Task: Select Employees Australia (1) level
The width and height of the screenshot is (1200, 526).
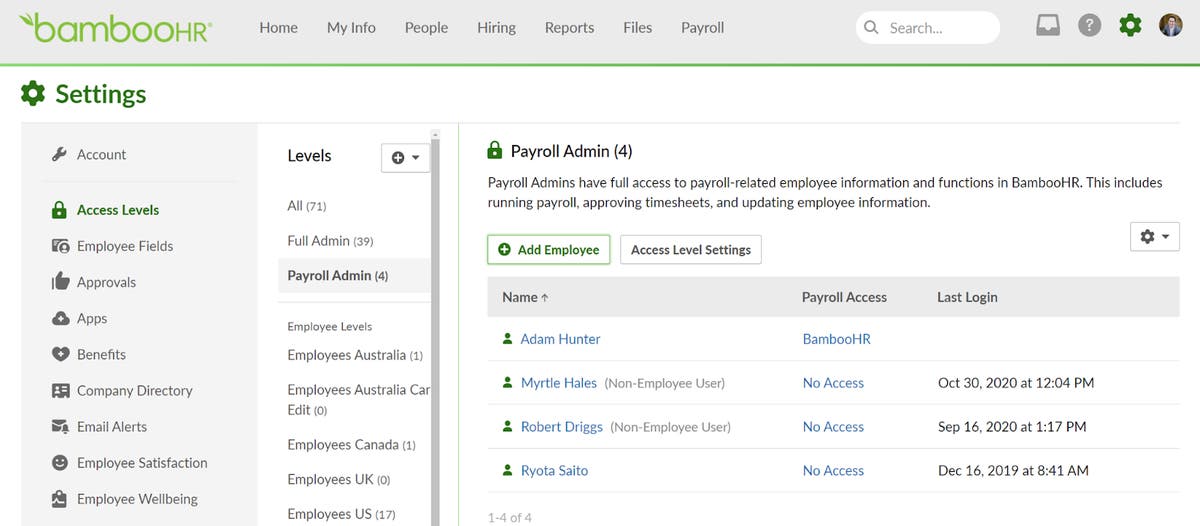Action: (x=355, y=355)
